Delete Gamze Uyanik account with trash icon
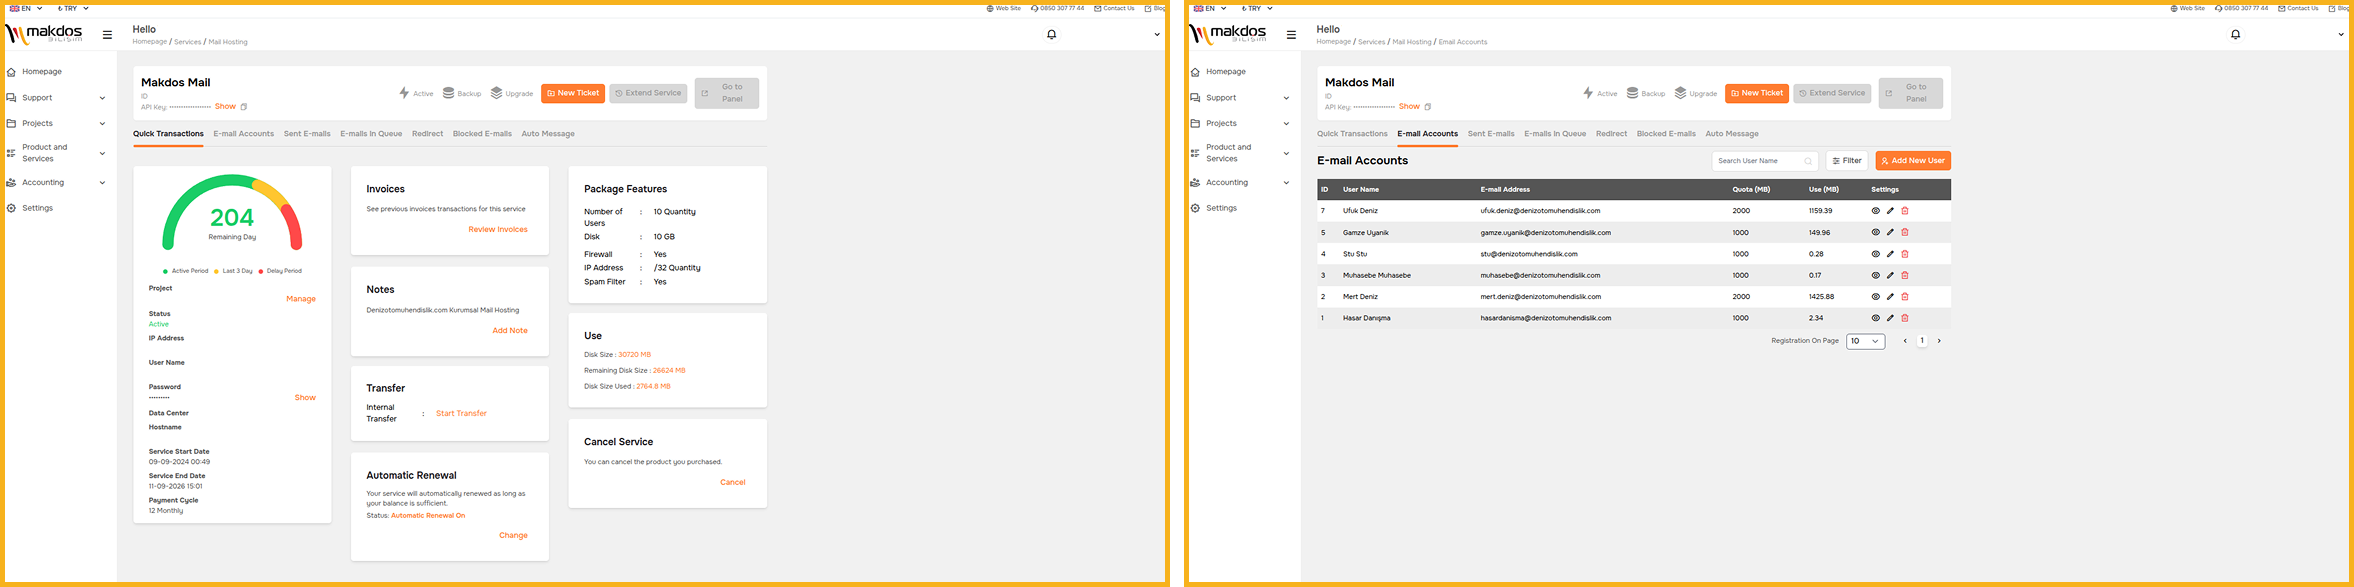Image resolution: width=2354 pixels, height=587 pixels. pos(1905,232)
